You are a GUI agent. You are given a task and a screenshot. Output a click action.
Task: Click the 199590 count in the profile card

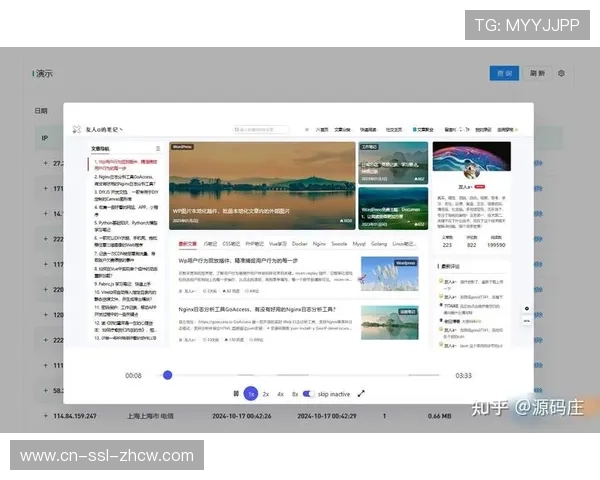496,245
